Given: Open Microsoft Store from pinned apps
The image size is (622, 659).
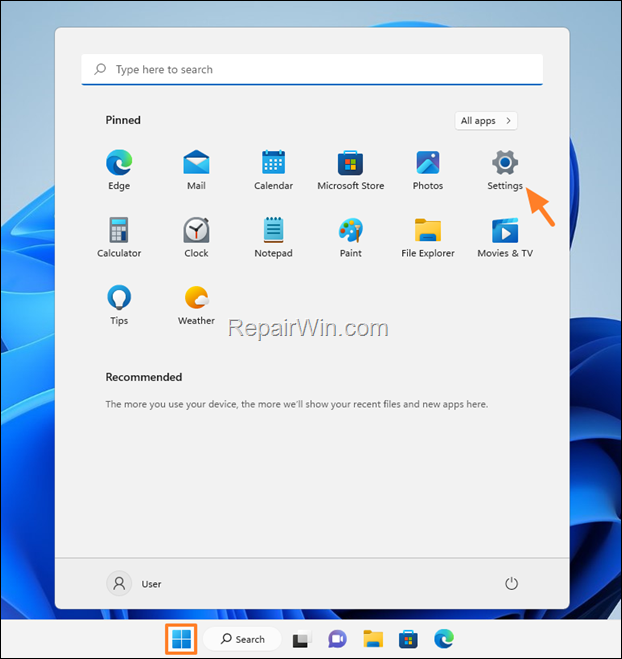Looking at the screenshot, I should (351, 169).
